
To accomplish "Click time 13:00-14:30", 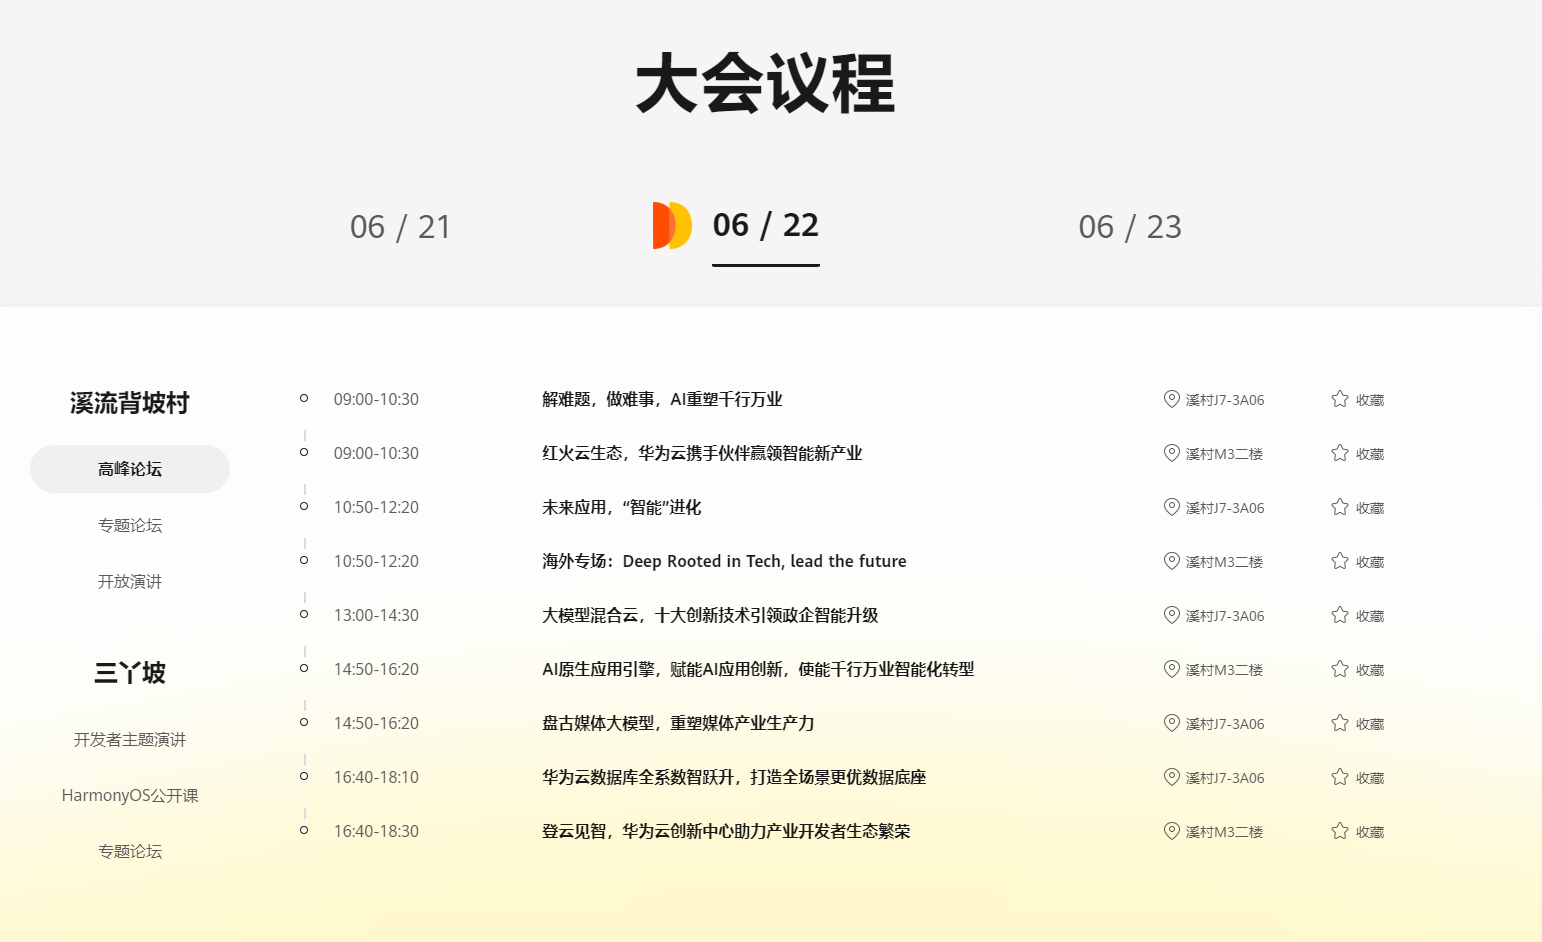I will (x=376, y=615).
